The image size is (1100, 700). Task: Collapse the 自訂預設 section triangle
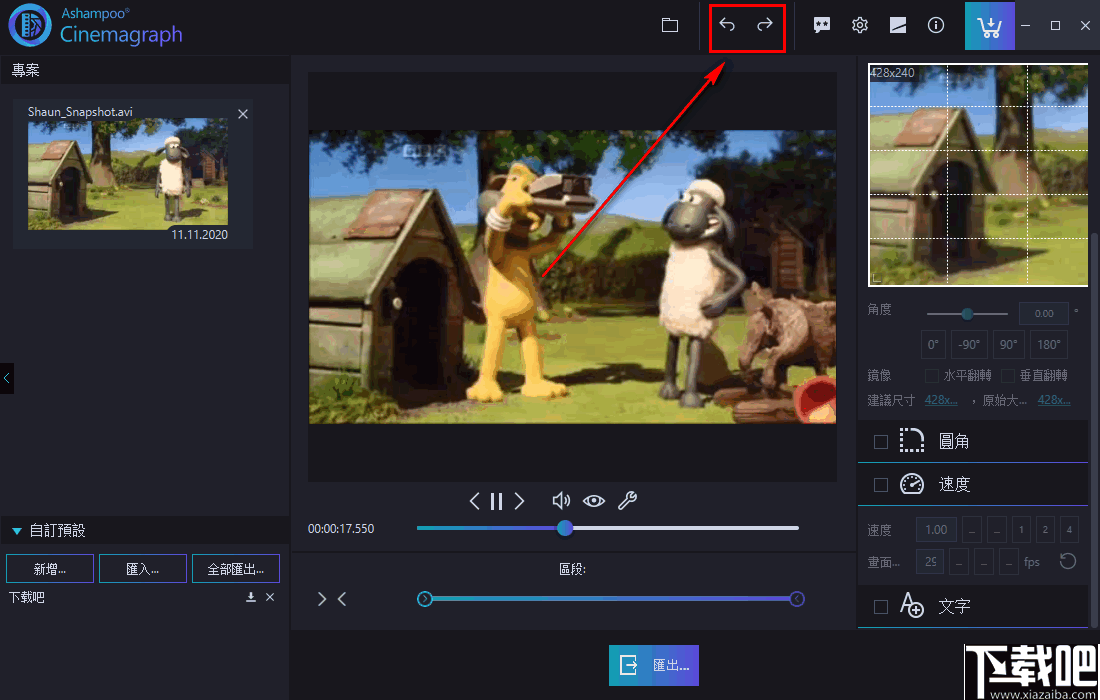point(17,531)
